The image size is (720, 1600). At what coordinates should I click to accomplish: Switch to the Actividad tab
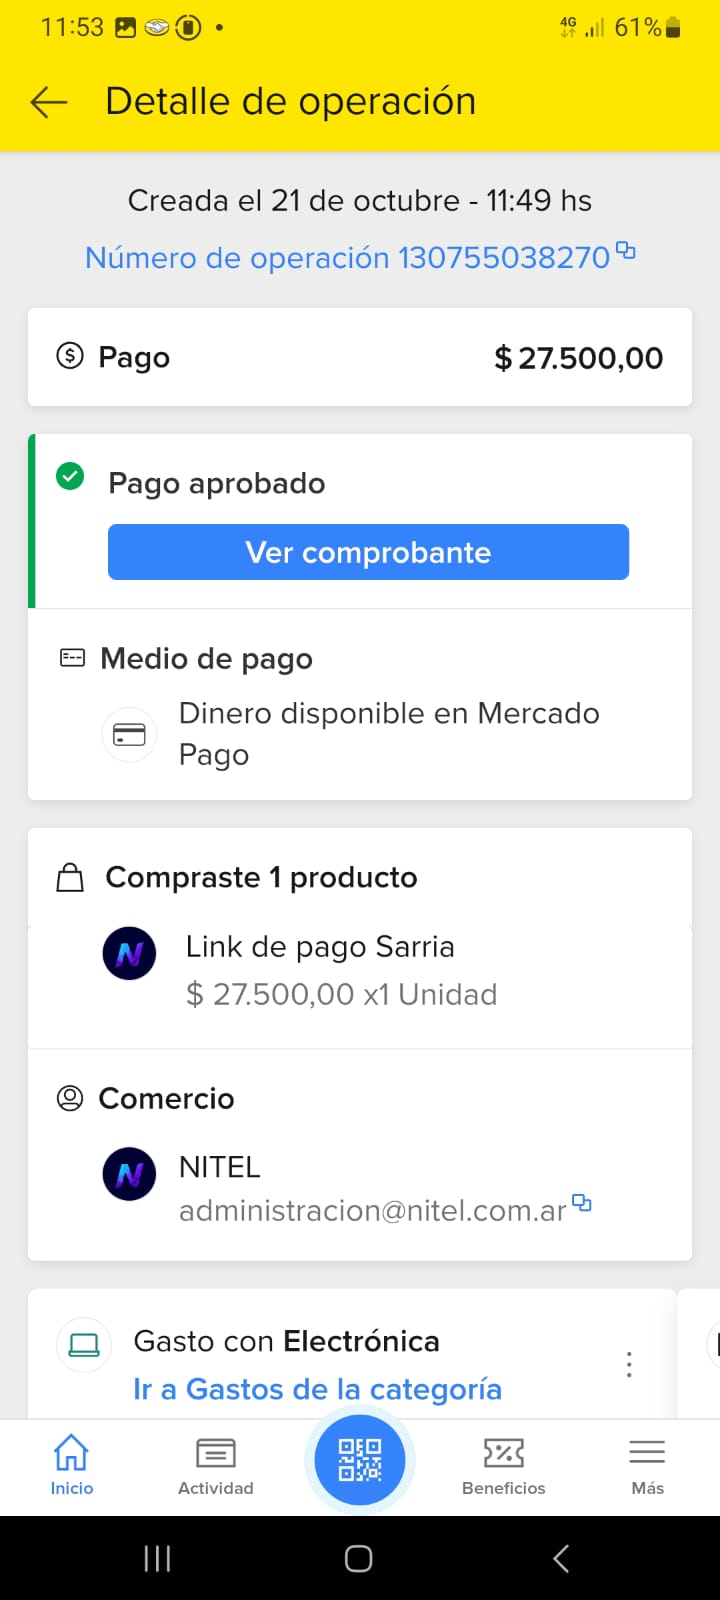coord(216,1465)
